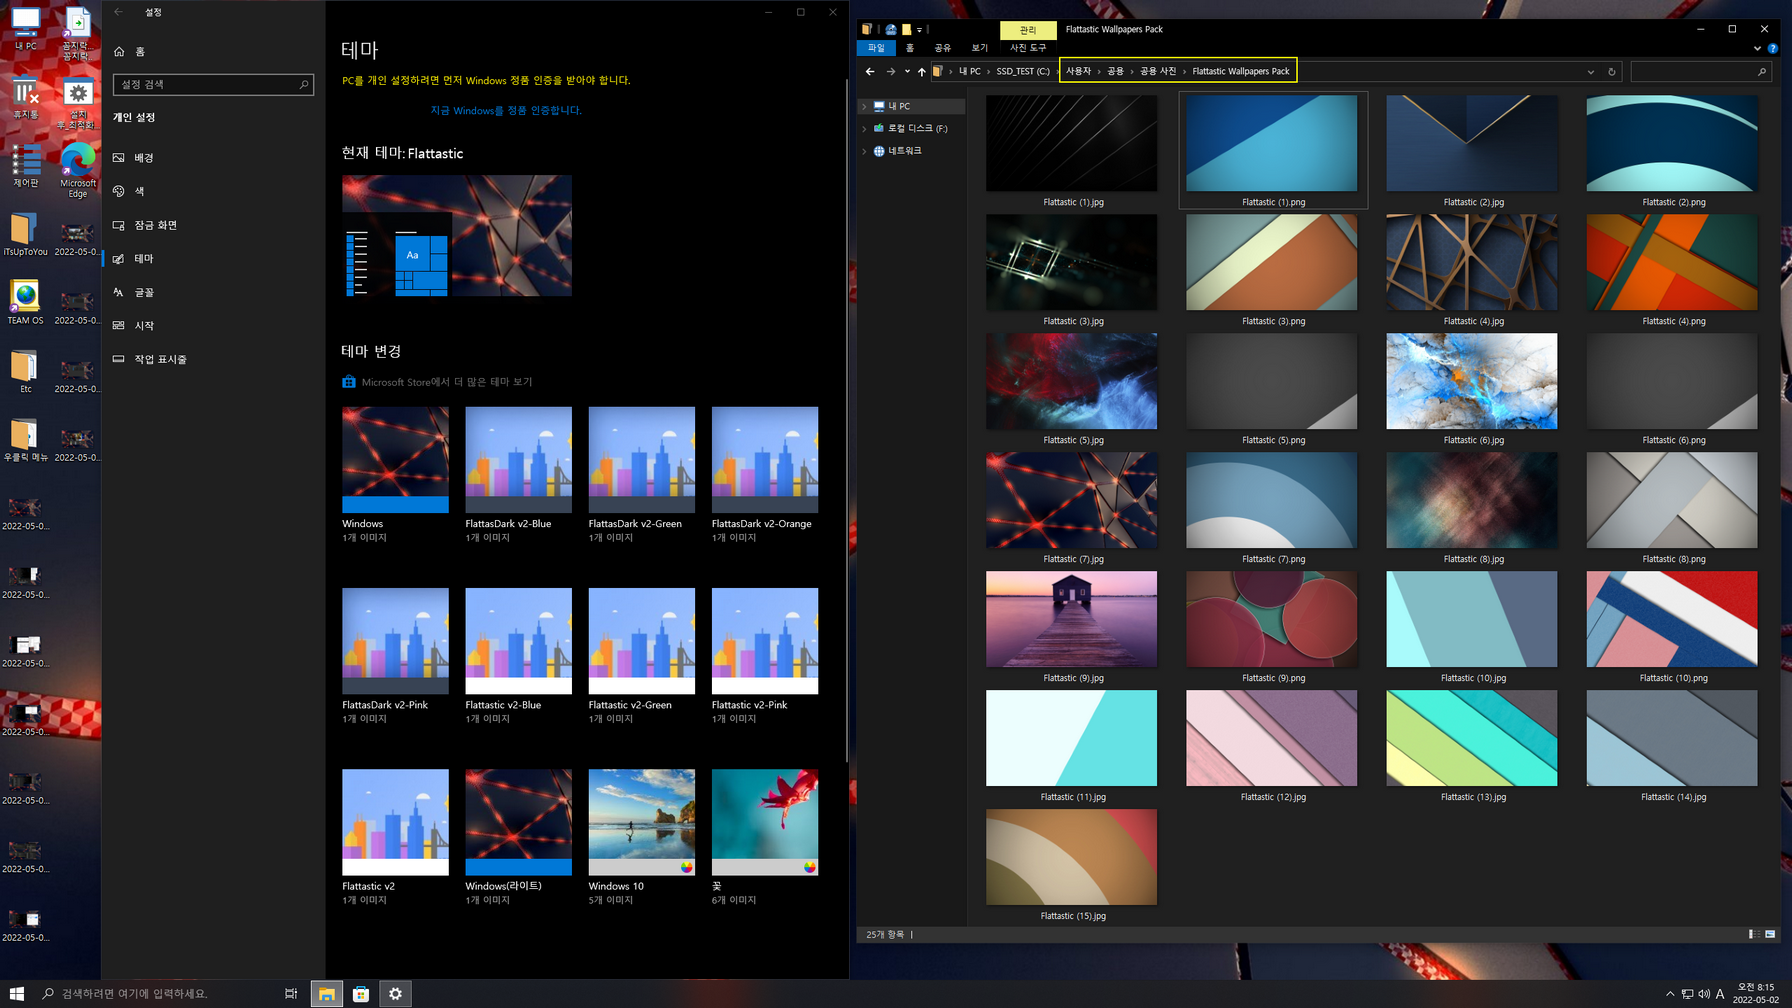This screenshot has width=1792, height=1008.
Task: Click the magnifier in Settings search box
Action: pyautogui.click(x=304, y=85)
